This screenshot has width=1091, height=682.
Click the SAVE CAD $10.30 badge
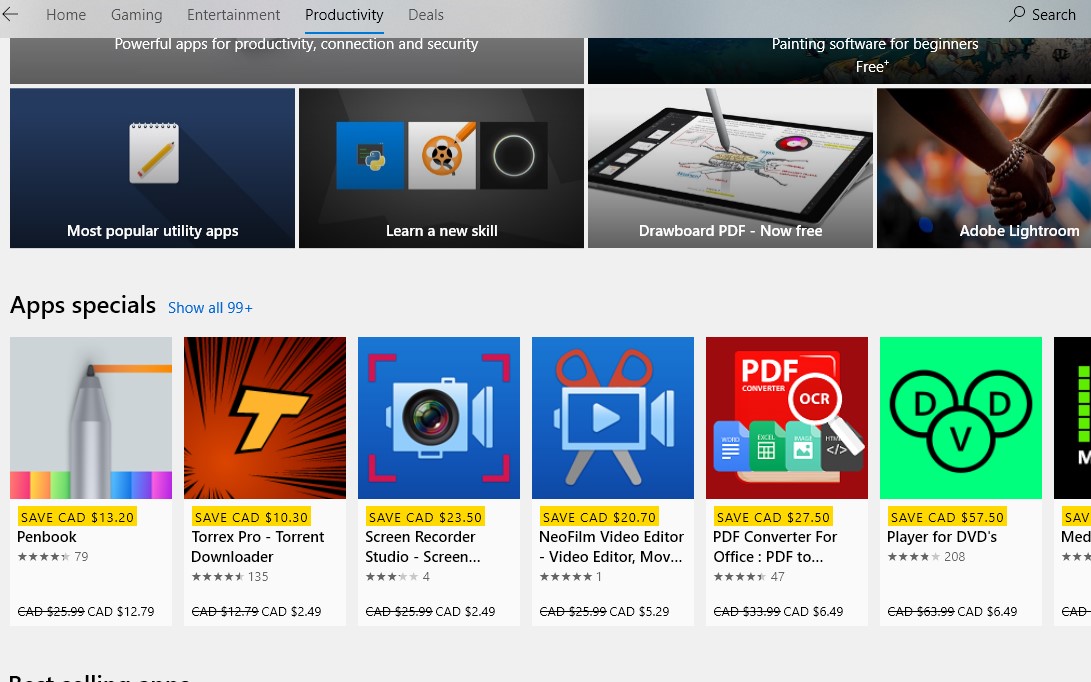(251, 517)
